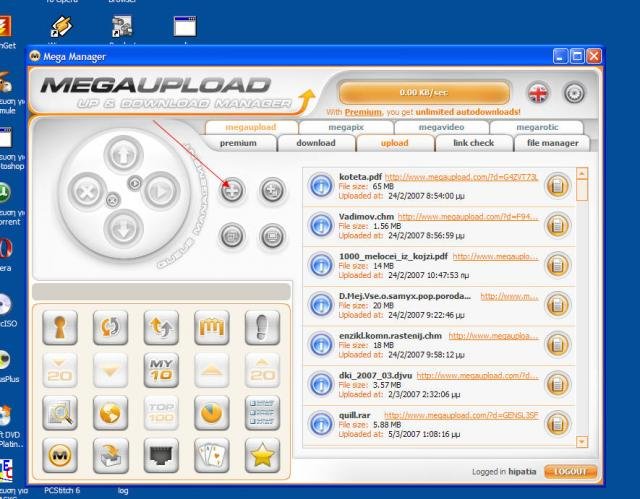The height and width of the screenshot is (499, 640).
Task: Open the Vadimov.chm megaupload link
Action: click(x=468, y=217)
